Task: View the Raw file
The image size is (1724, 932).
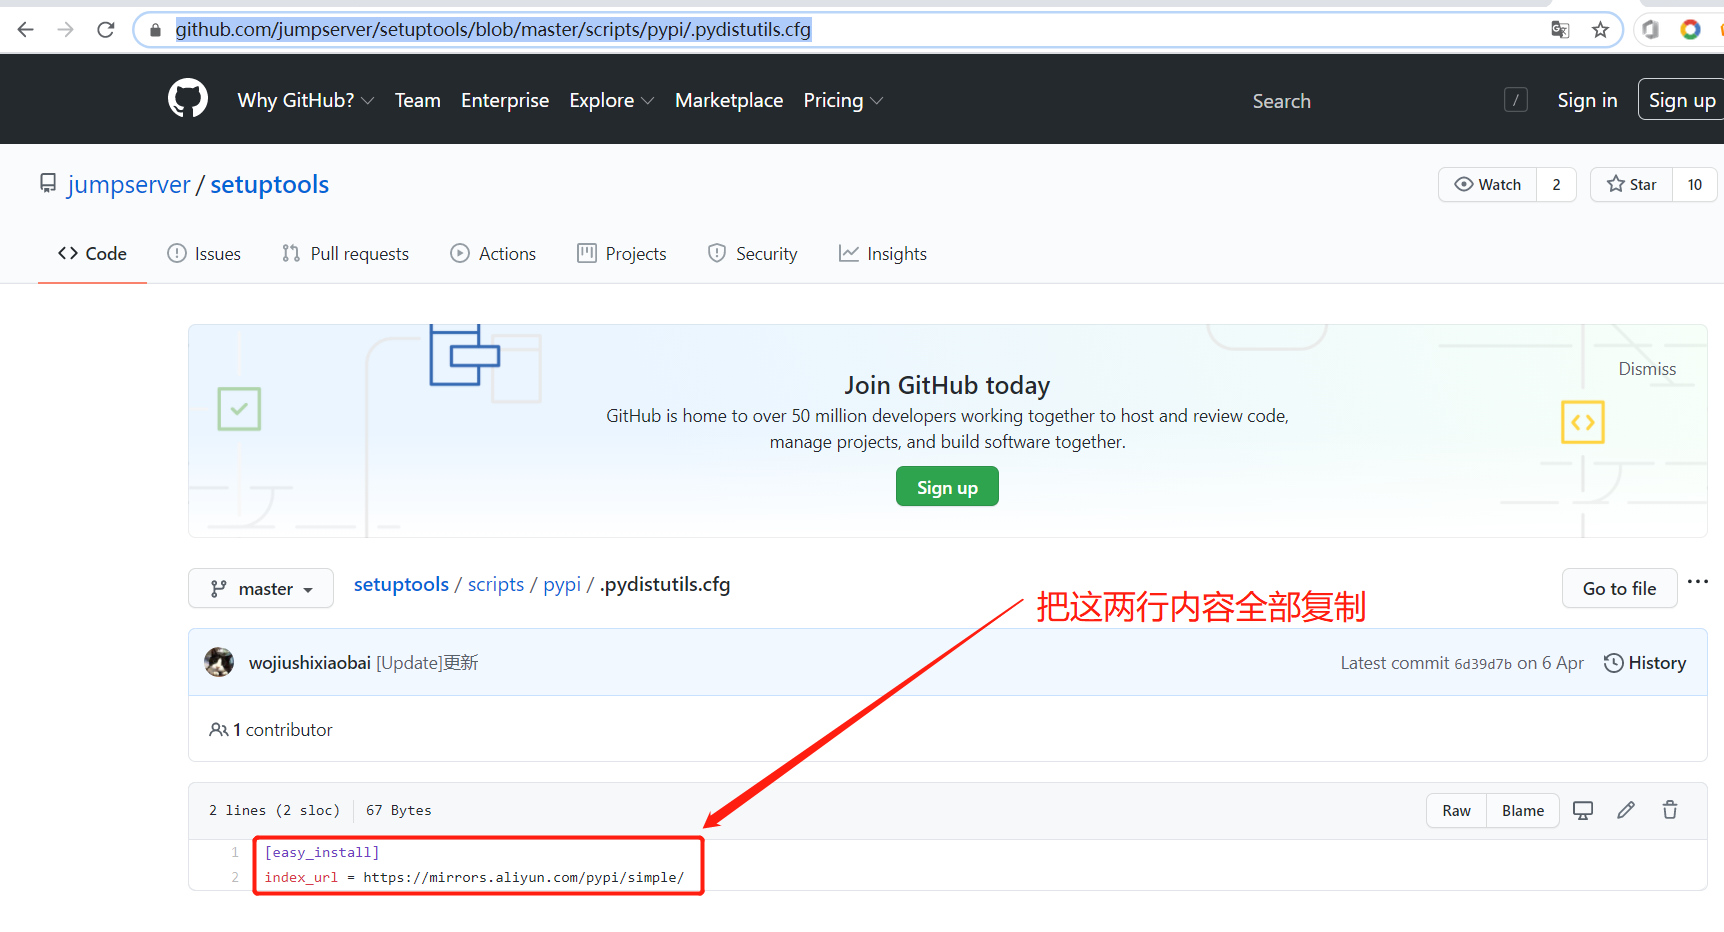Action: (1456, 811)
